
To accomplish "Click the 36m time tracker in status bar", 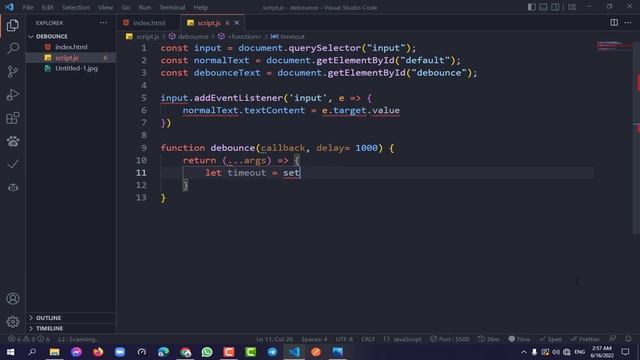I will coord(489,339).
